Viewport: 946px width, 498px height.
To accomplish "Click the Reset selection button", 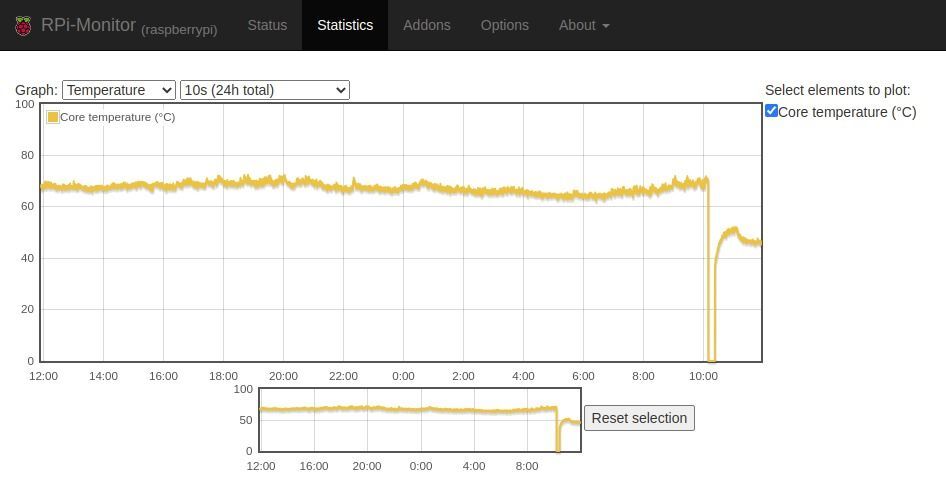I will pos(640,418).
